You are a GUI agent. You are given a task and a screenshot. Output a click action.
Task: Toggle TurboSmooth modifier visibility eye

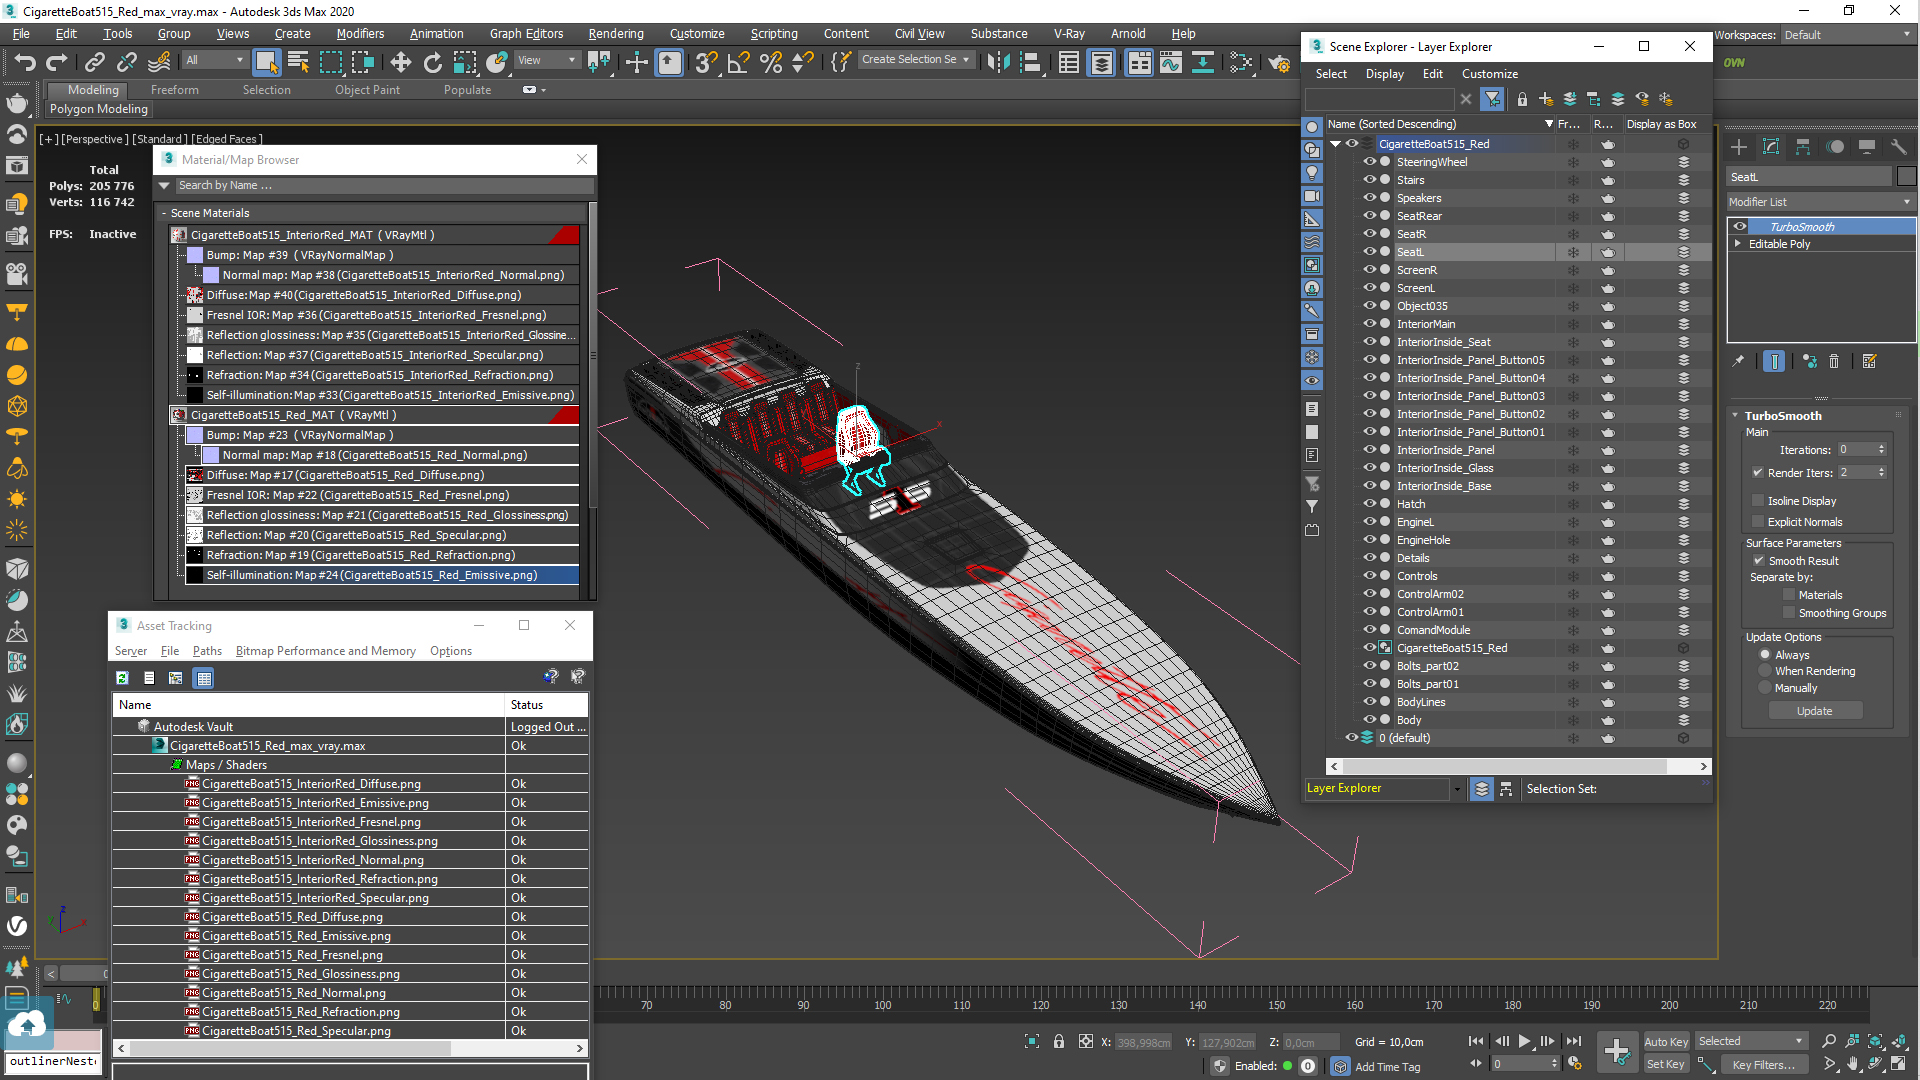1740,227
